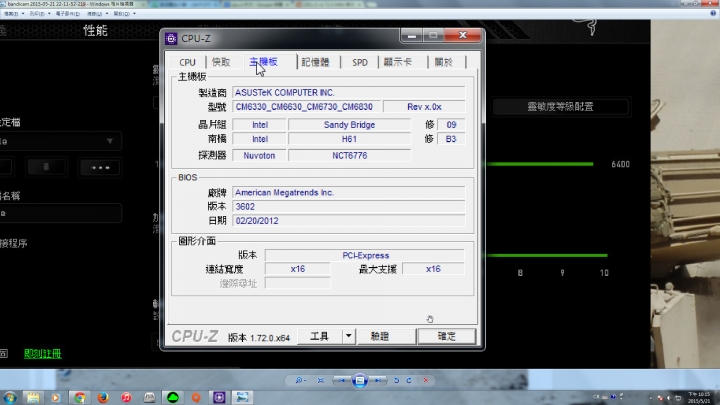
Task: Click the BIOS version 3602 field
Action: coord(349,207)
